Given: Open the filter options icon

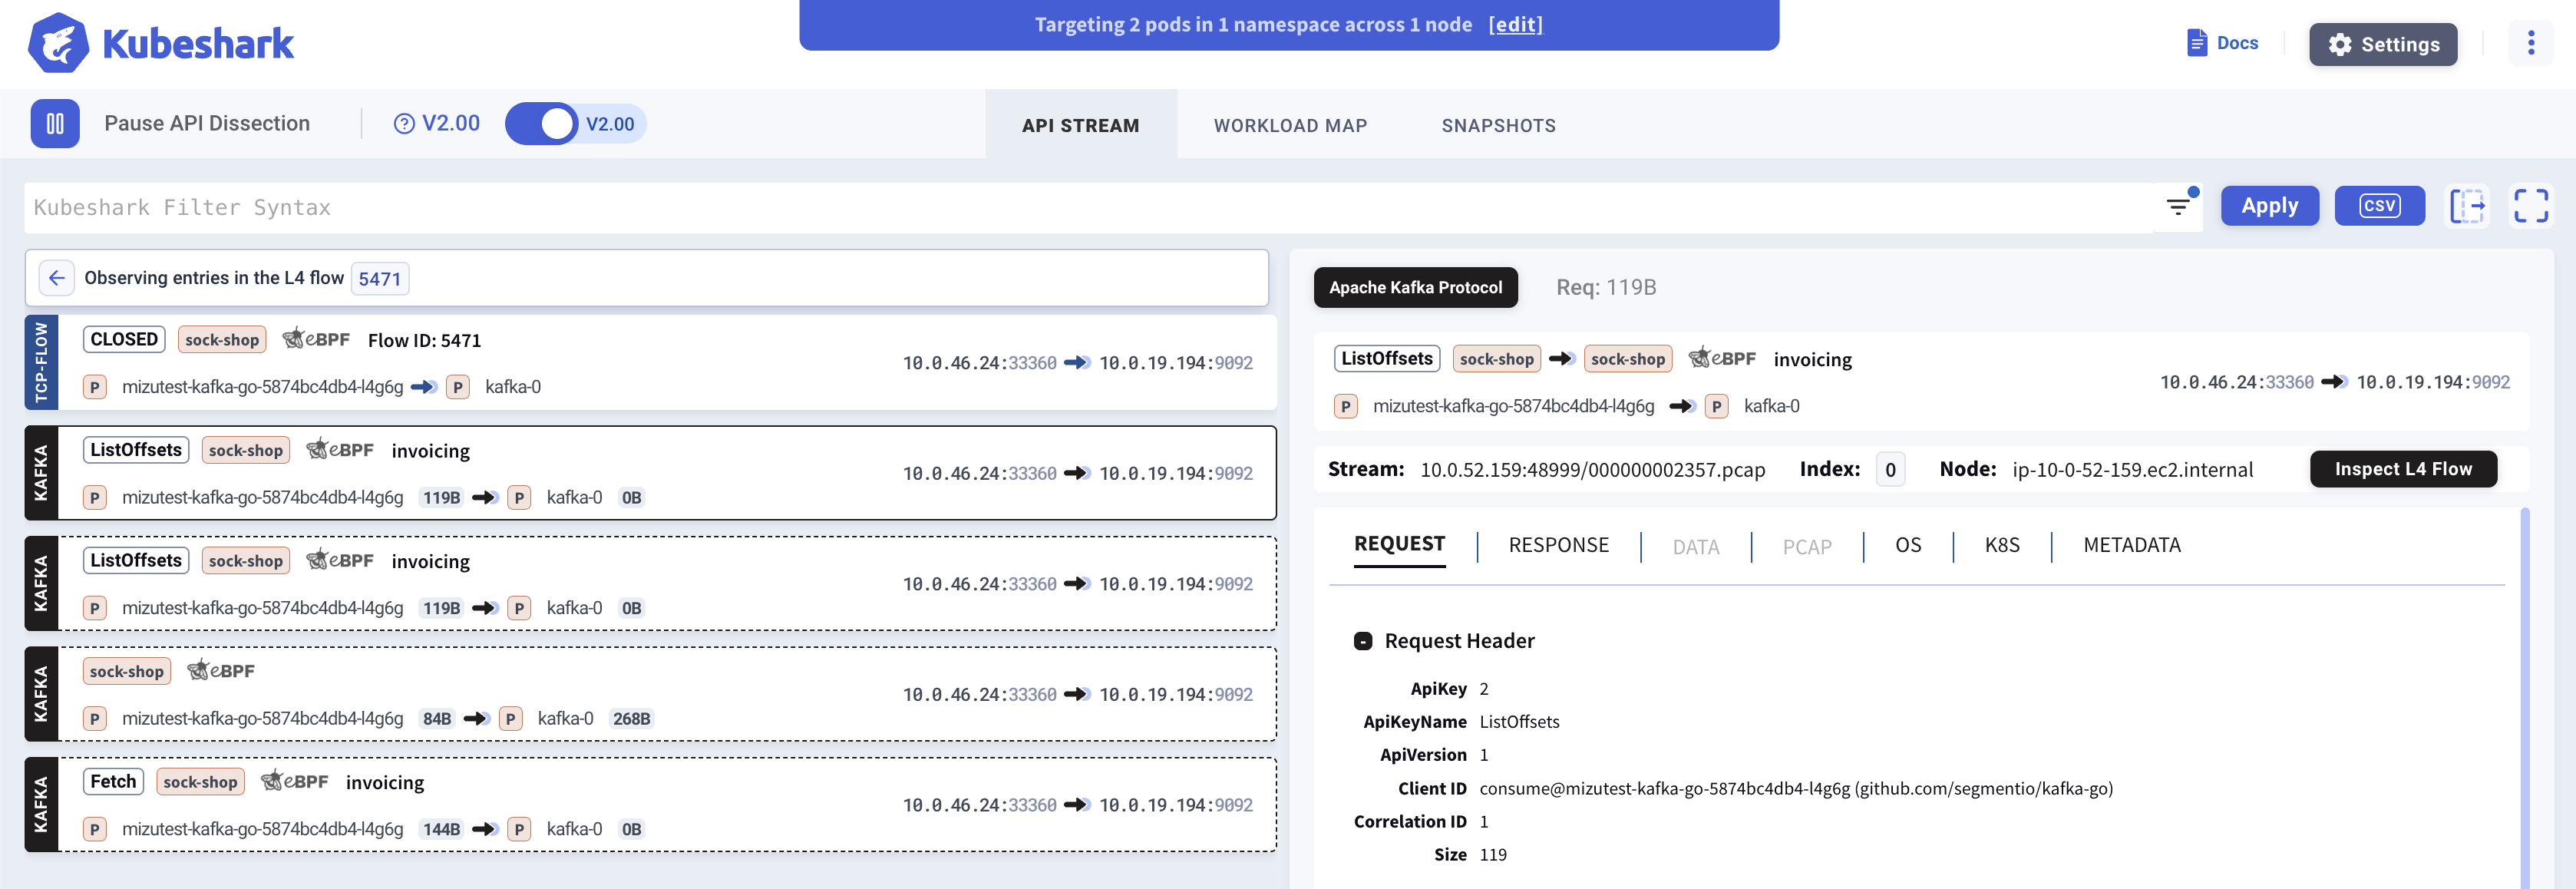Looking at the screenshot, I should [x=2177, y=207].
